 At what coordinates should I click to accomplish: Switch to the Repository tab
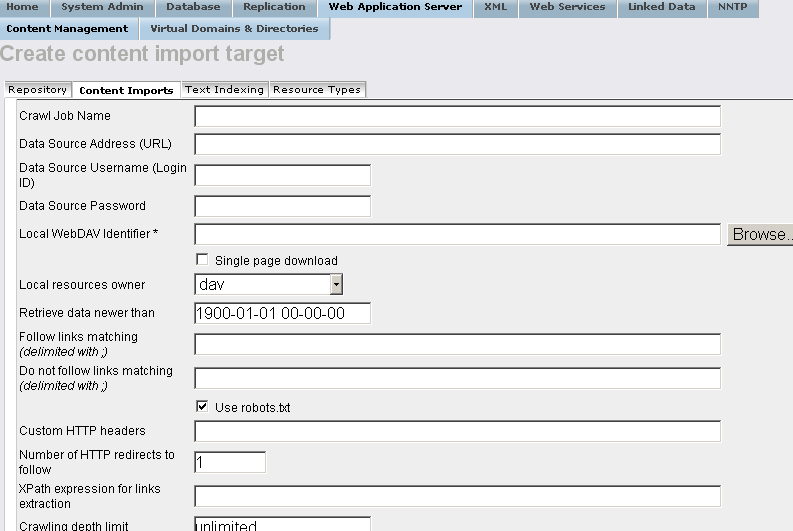pos(37,90)
